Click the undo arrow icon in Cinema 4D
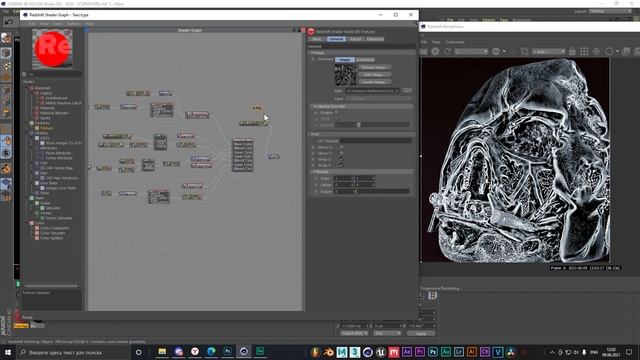Viewport: 640px width, 360px height. (x=9, y=22)
